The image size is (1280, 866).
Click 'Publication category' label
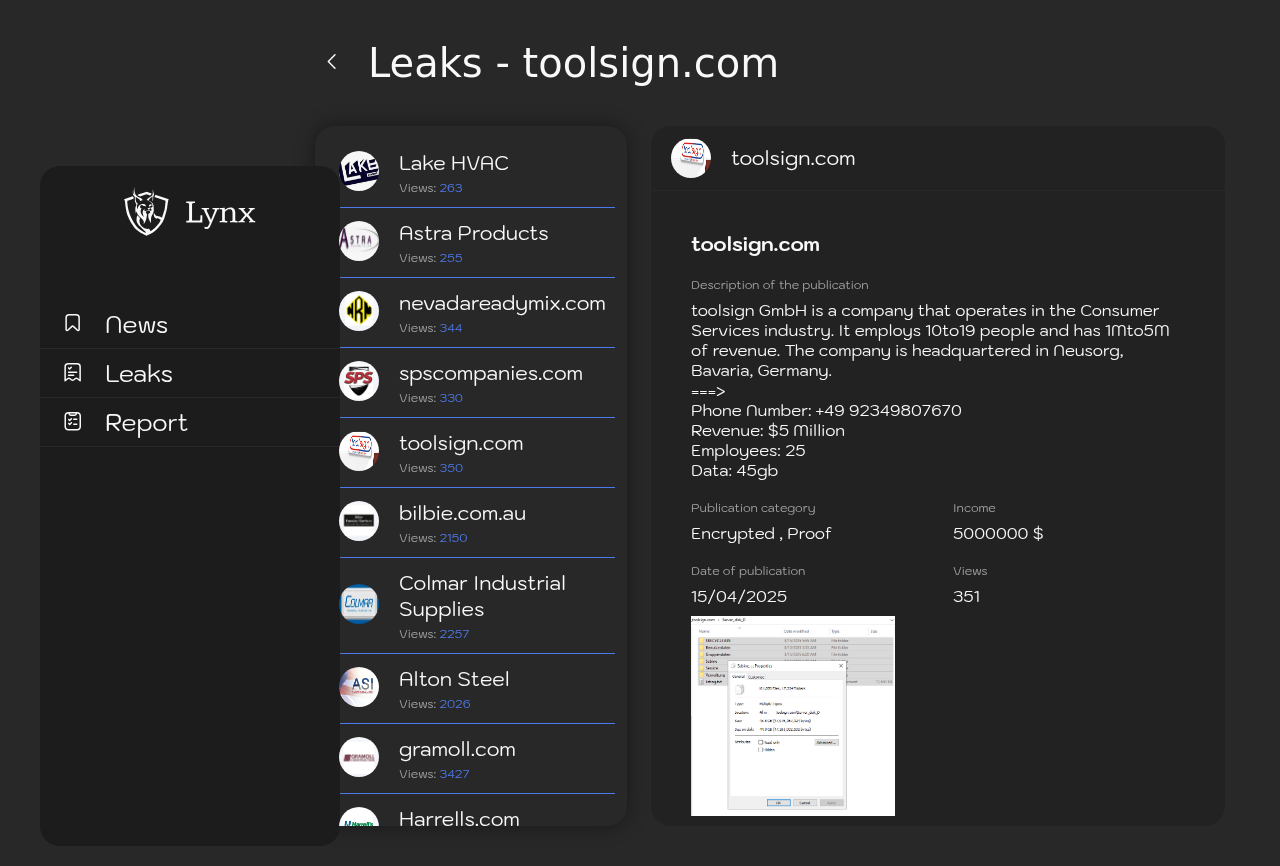[x=753, y=508]
